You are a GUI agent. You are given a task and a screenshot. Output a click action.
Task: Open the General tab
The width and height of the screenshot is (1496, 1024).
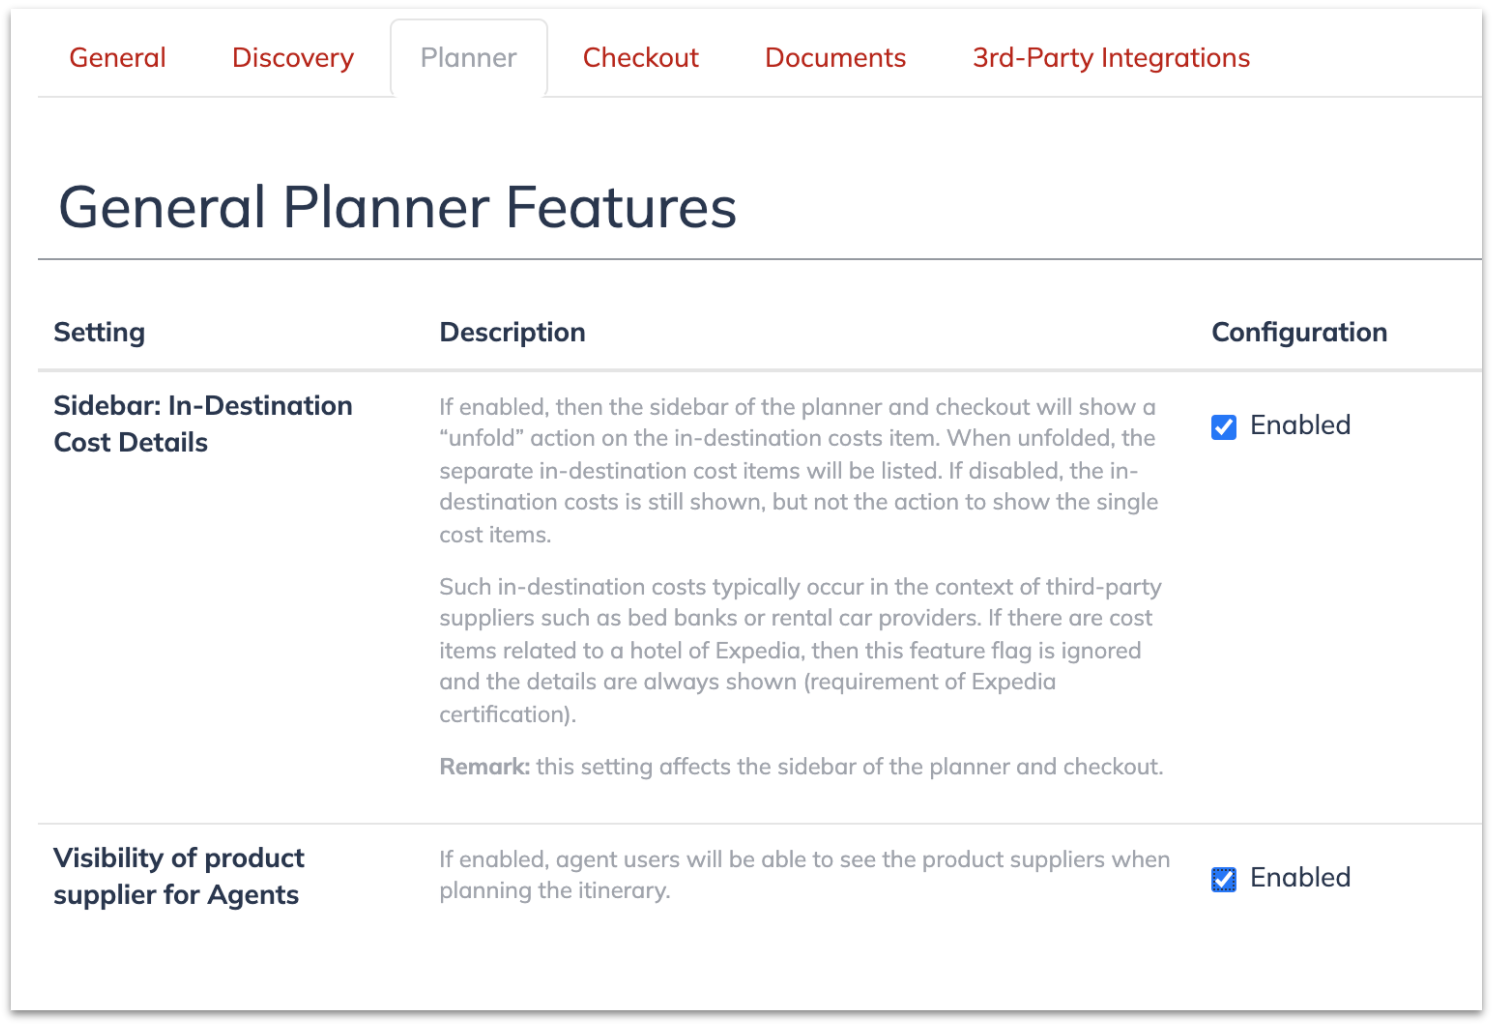117,58
